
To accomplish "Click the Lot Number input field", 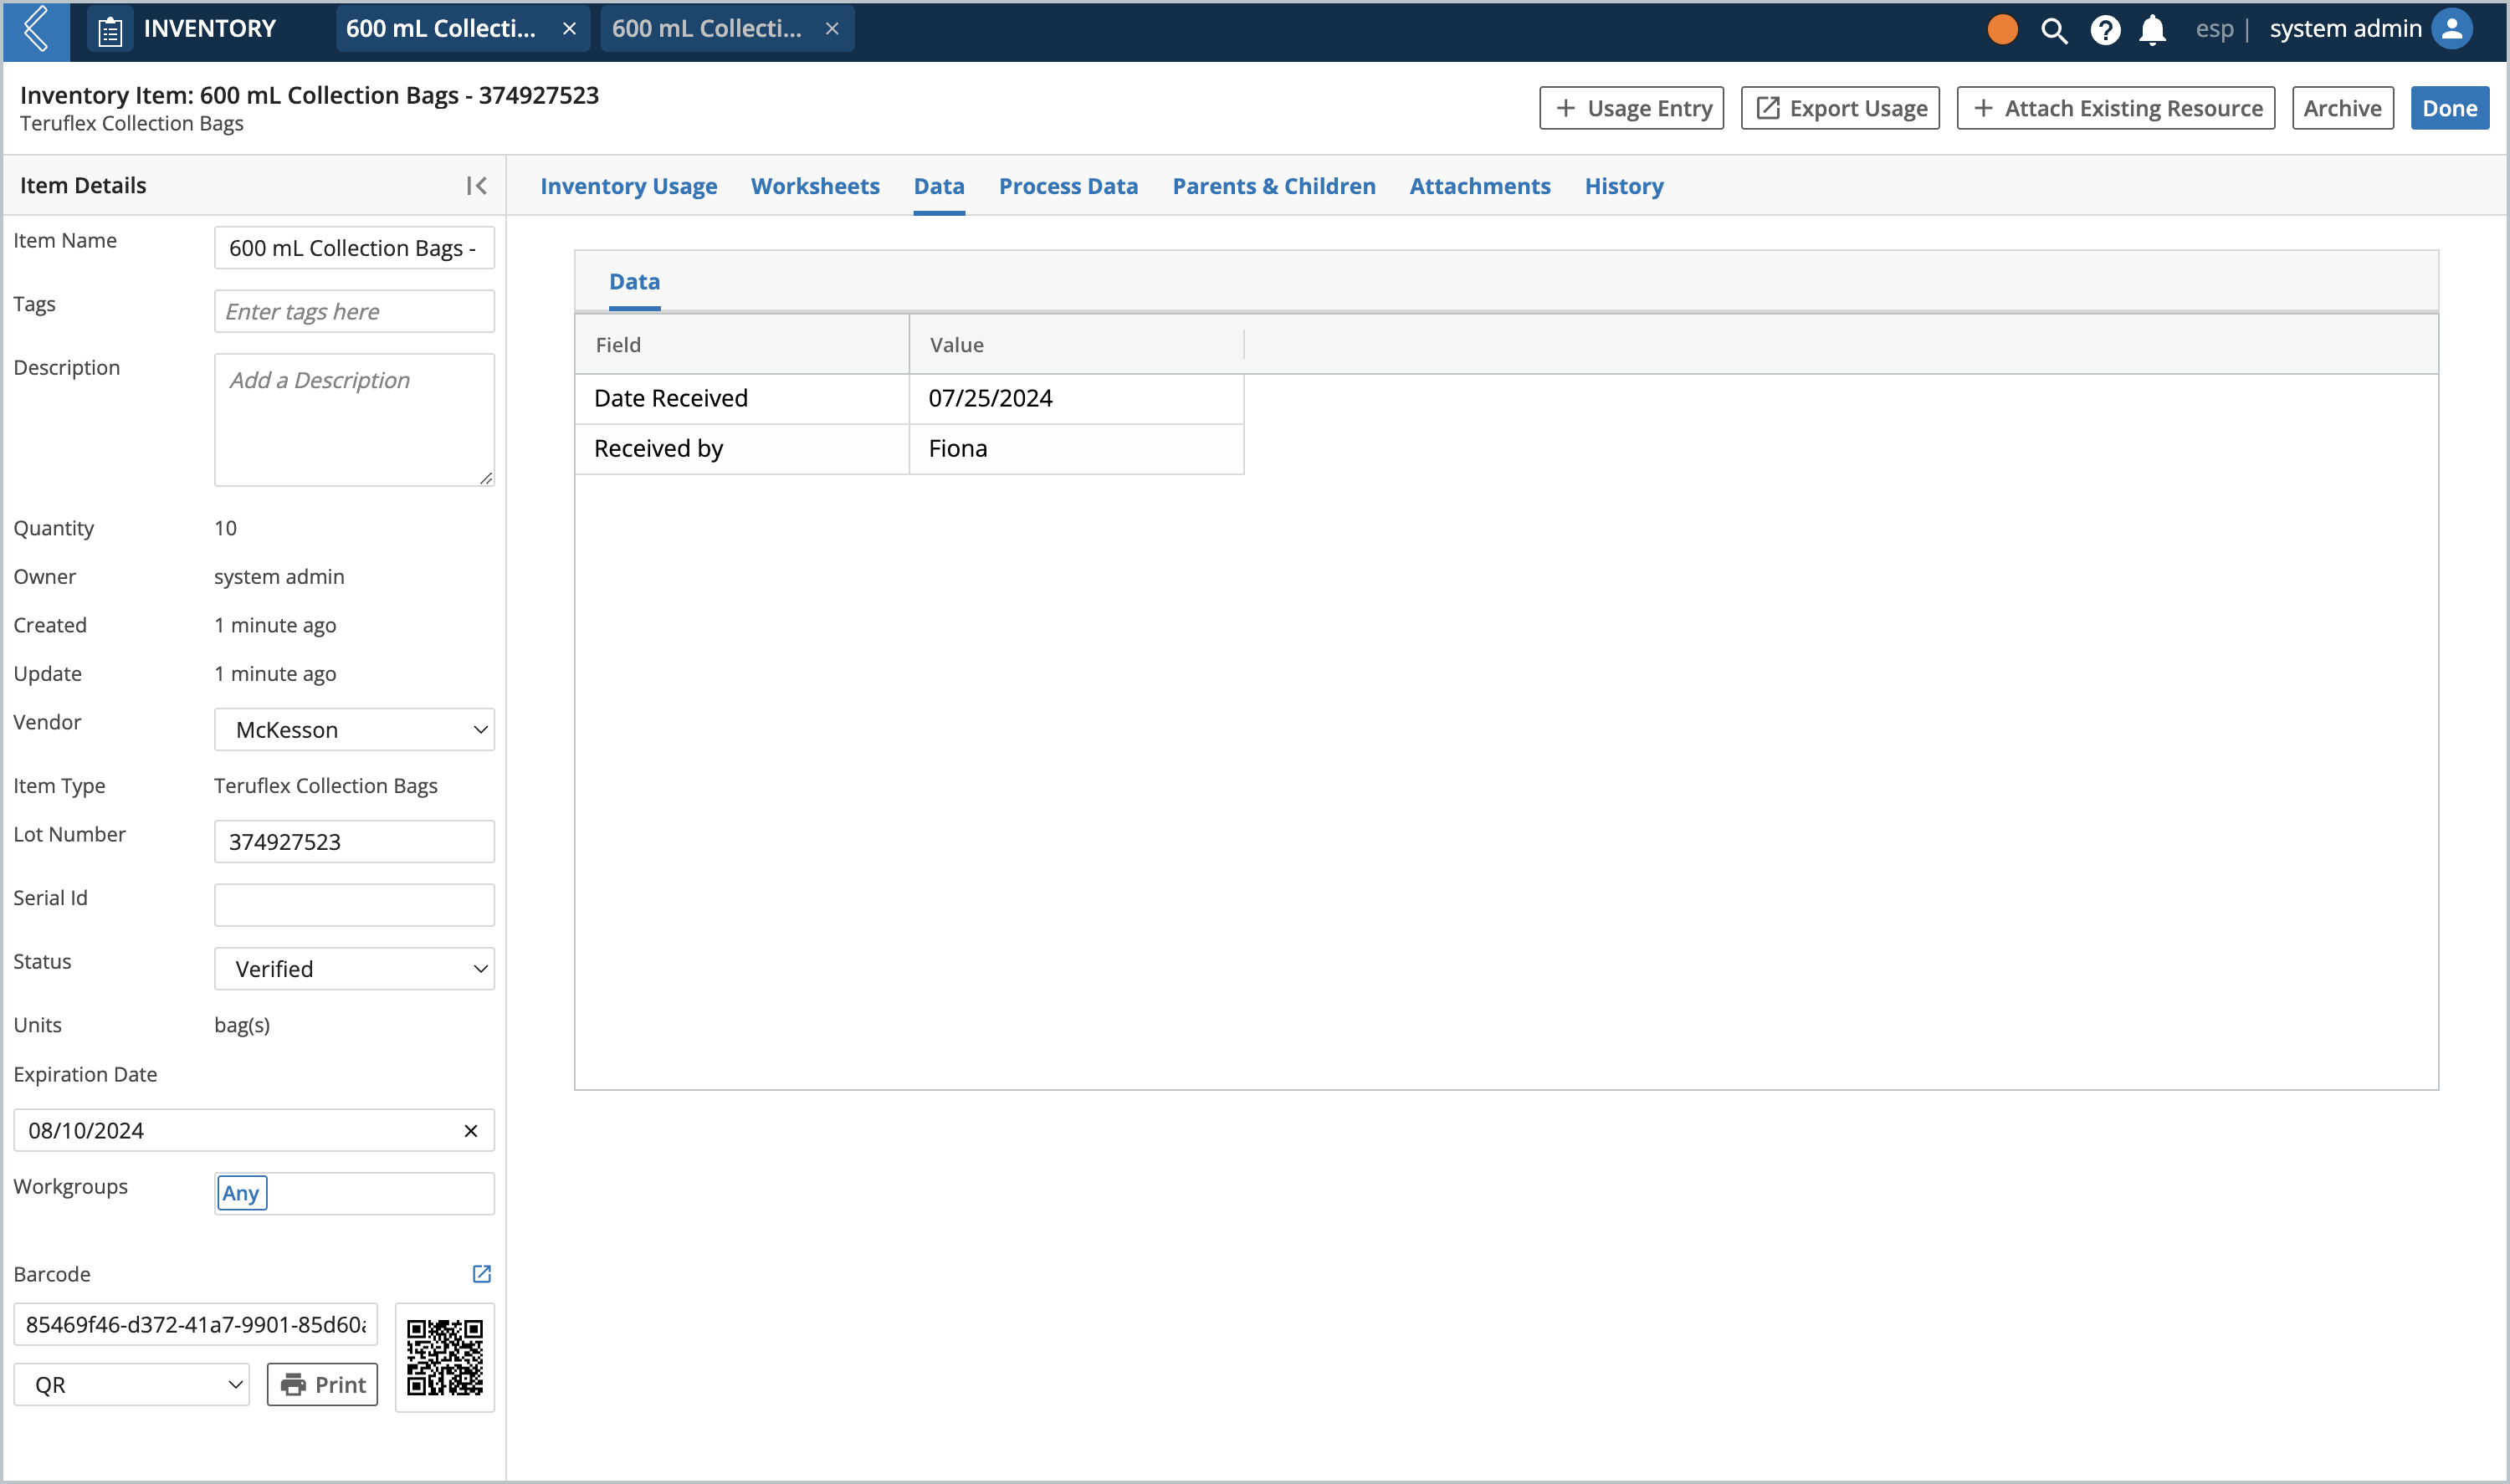I will tap(351, 839).
